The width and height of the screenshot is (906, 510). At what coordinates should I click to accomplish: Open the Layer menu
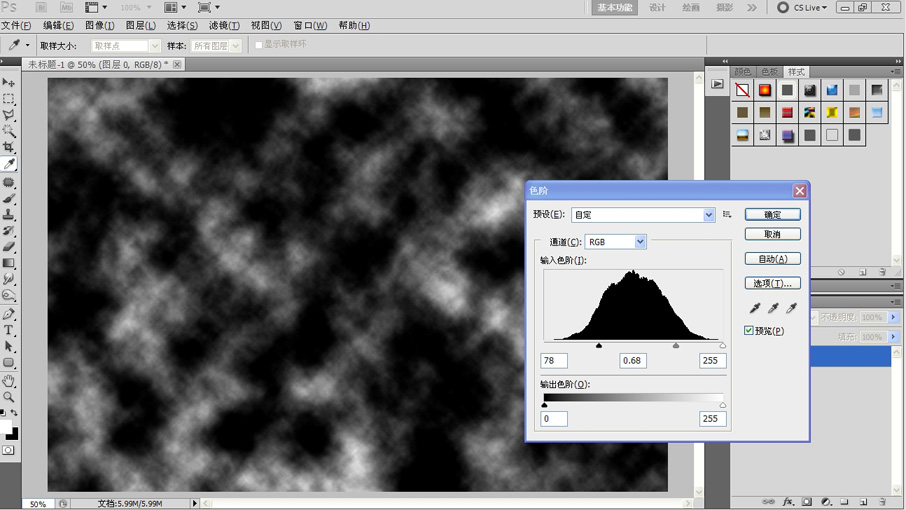(x=141, y=25)
